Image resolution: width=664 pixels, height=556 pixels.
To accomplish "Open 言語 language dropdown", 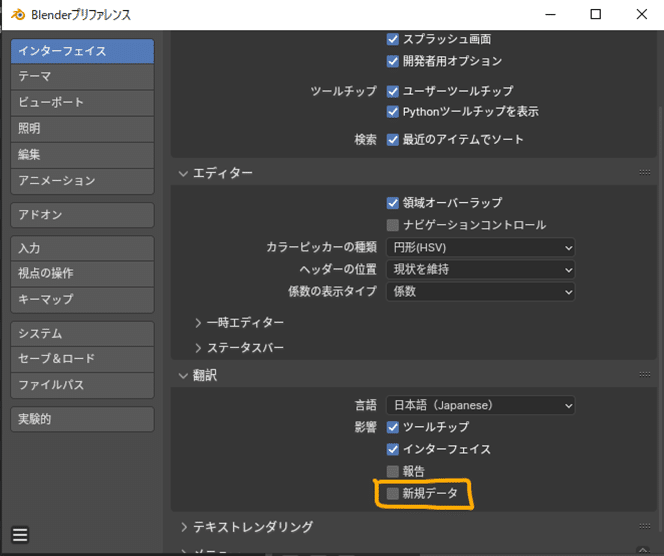I will [481, 405].
